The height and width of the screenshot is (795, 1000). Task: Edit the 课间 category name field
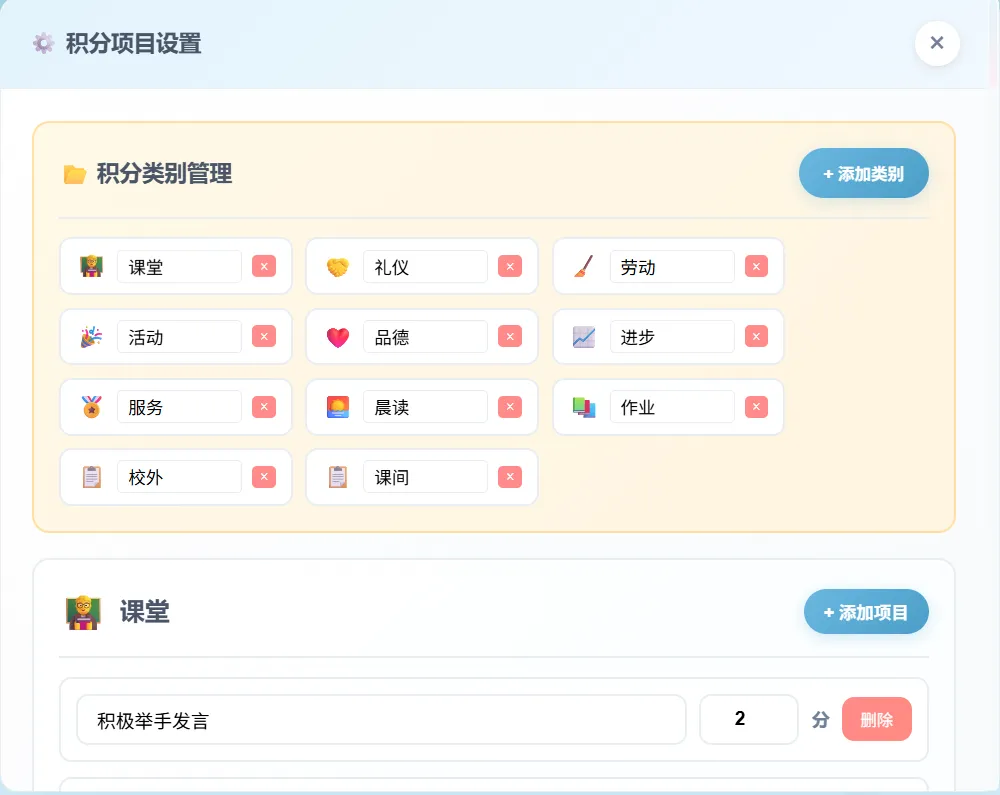coord(425,477)
